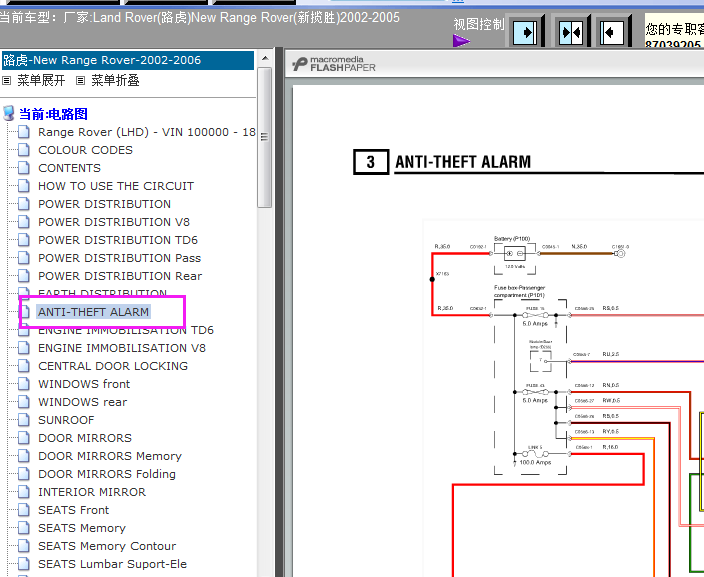
Task: Open the INTERIOR MIRROR diagram
Action: tap(92, 492)
